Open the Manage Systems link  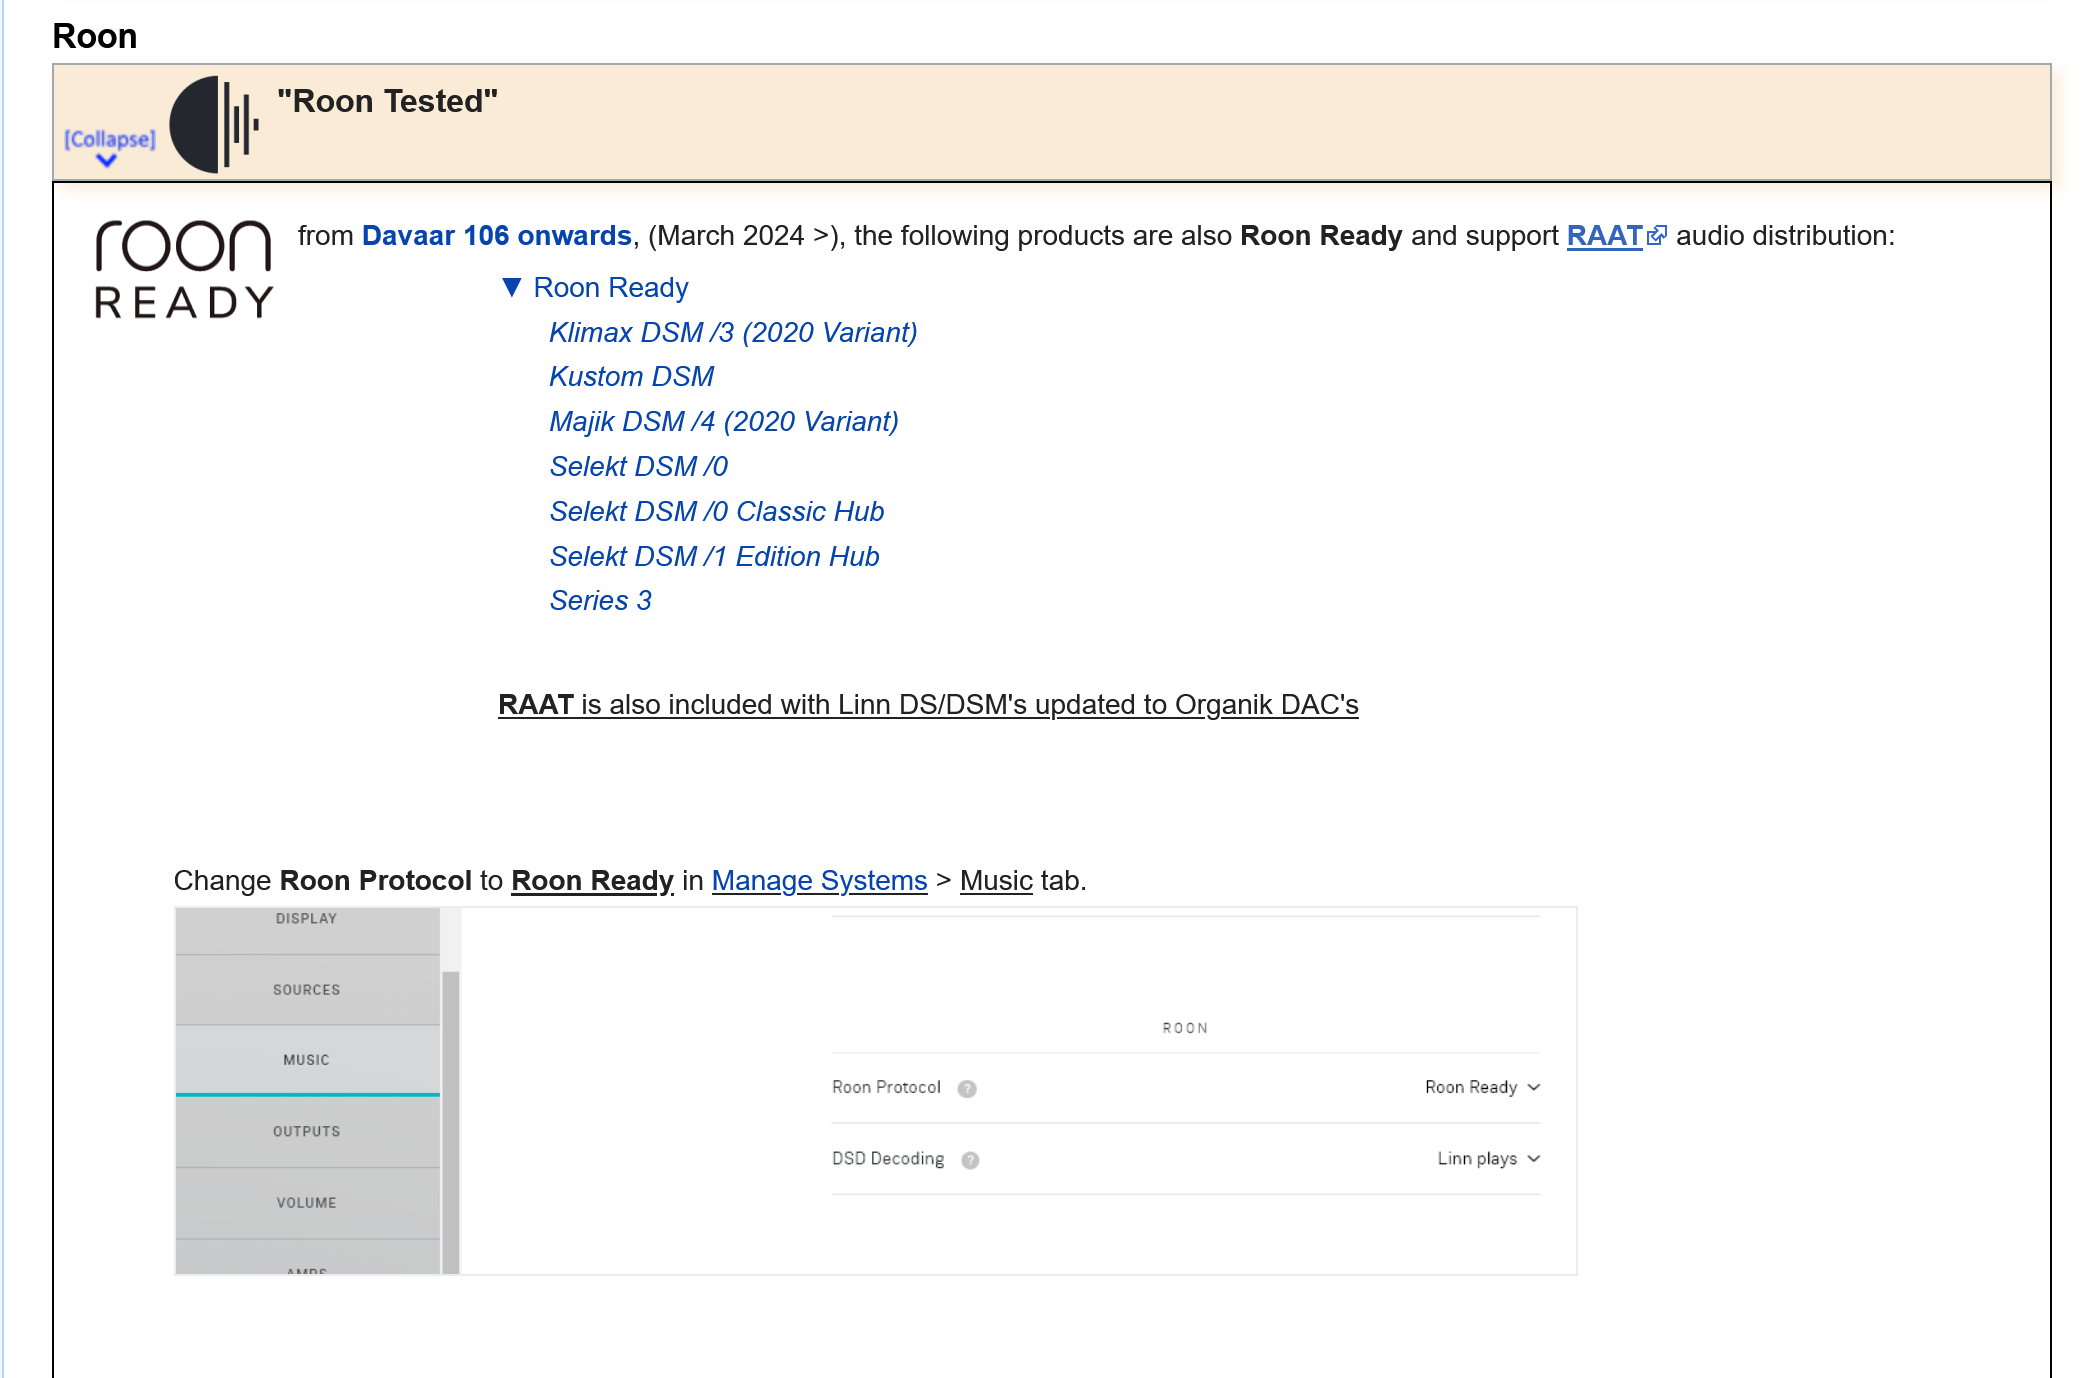[819, 881]
